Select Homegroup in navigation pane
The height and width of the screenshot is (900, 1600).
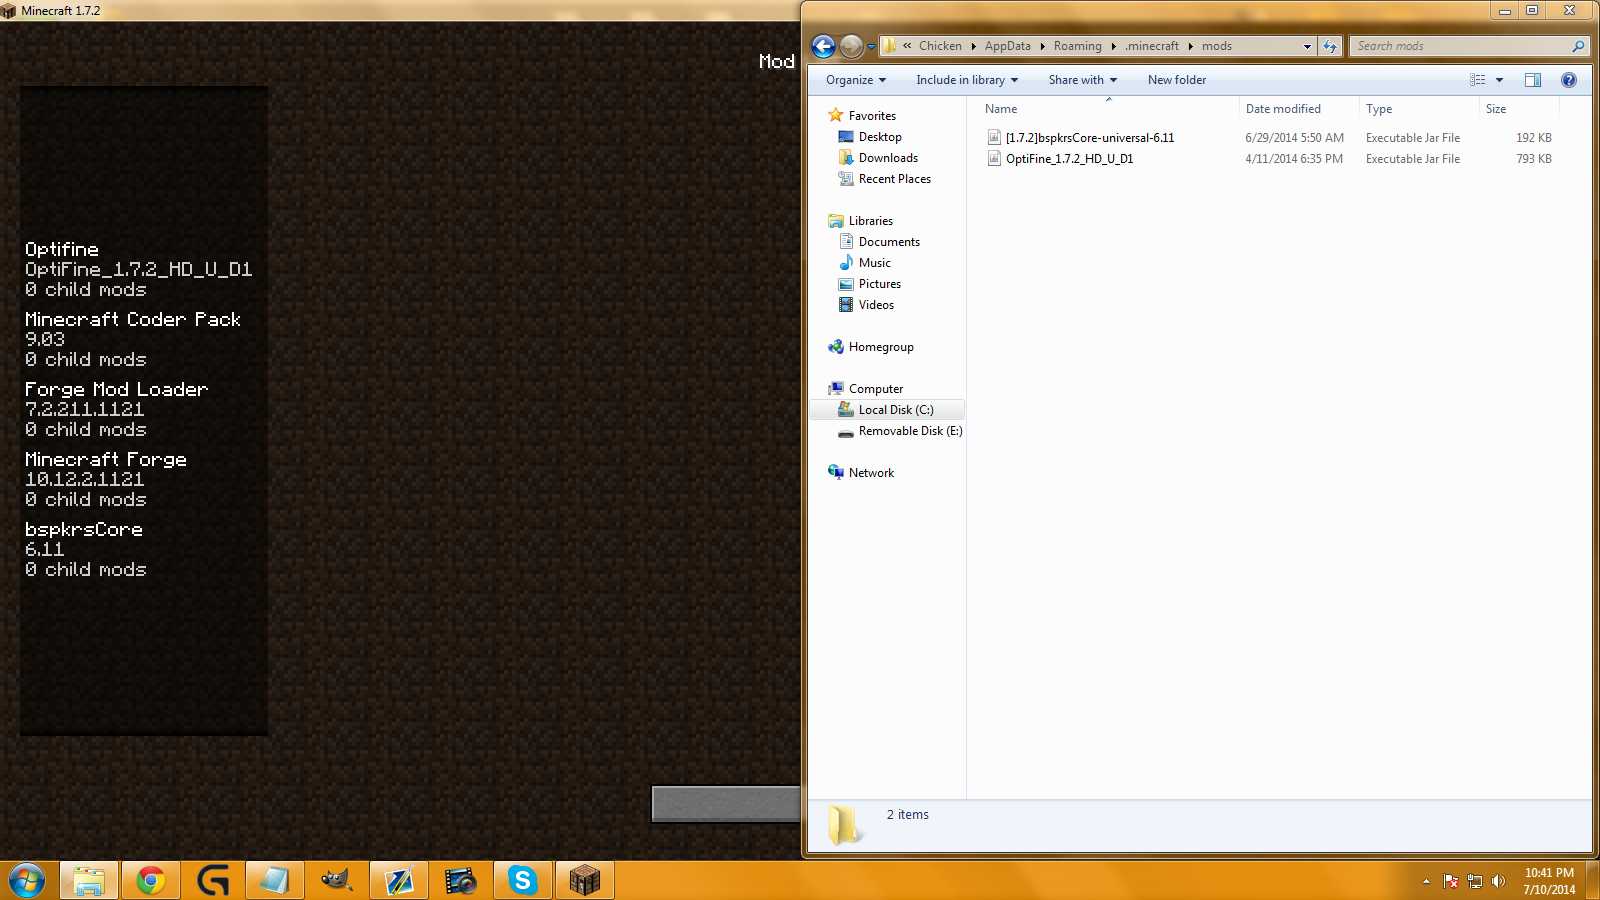[x=881, y=347]
